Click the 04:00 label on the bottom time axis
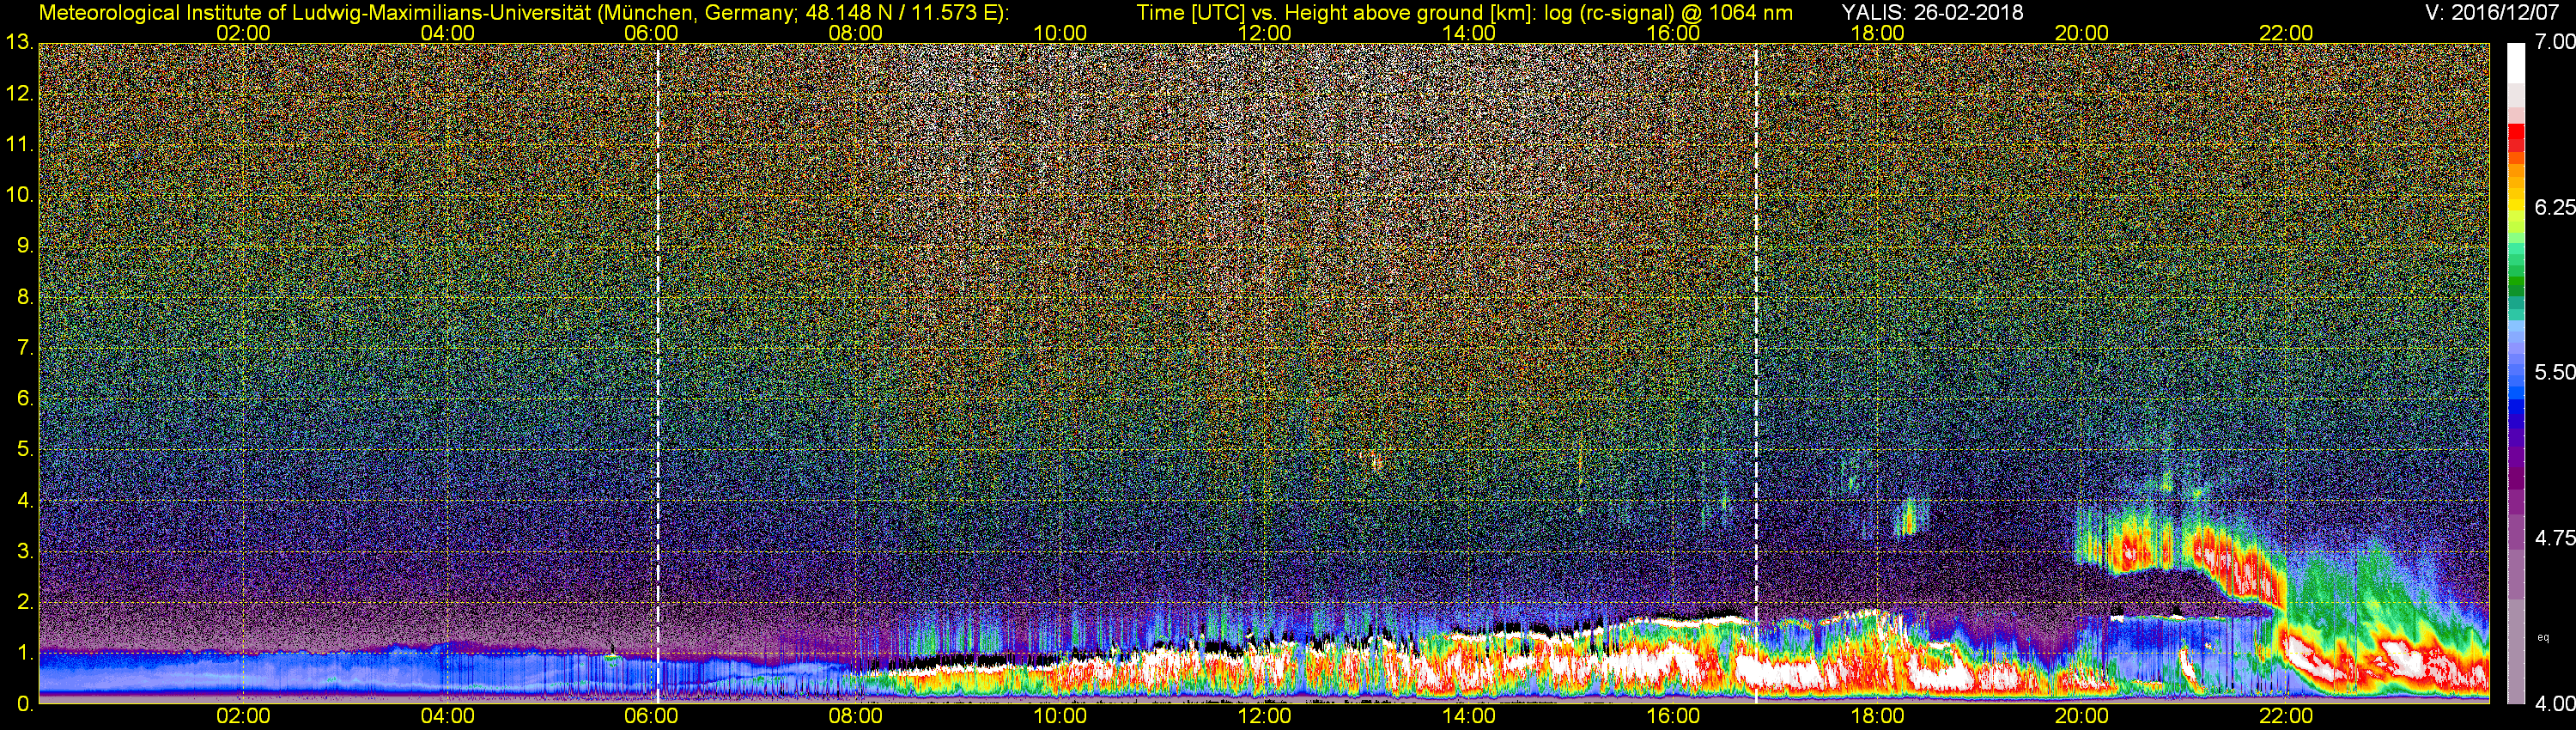 coord(447,716)
